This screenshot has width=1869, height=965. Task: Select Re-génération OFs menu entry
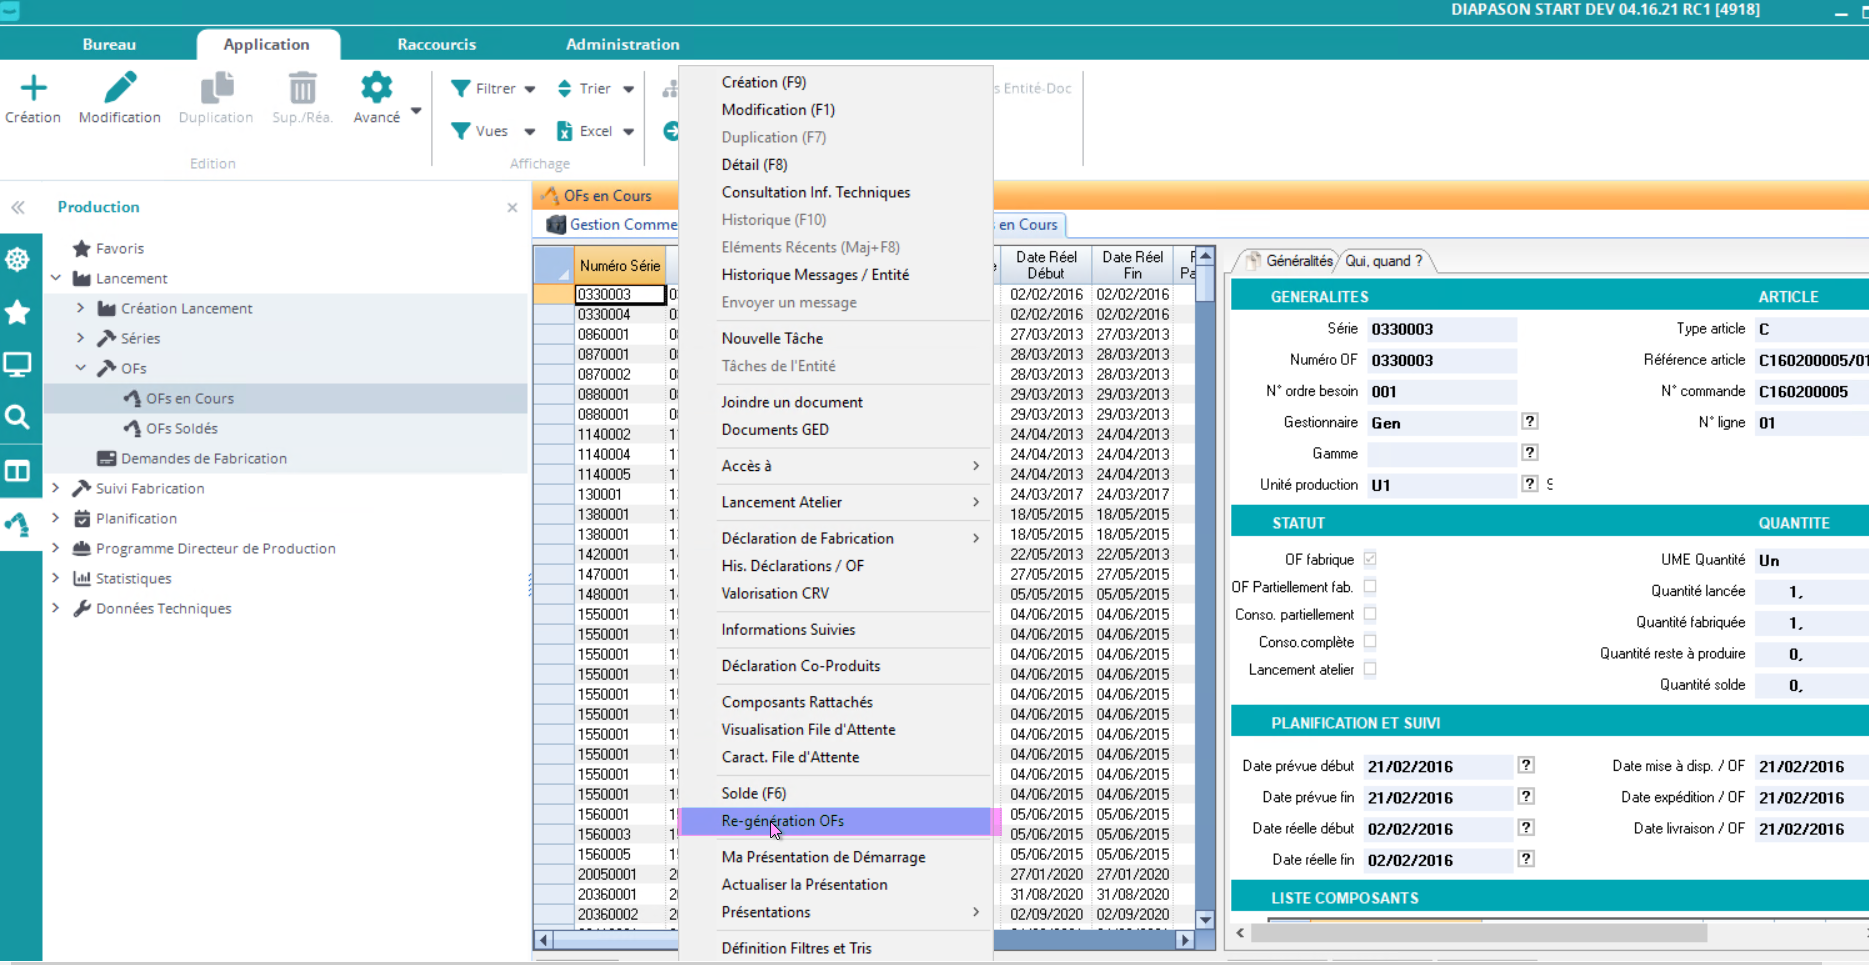coord(783,821)
